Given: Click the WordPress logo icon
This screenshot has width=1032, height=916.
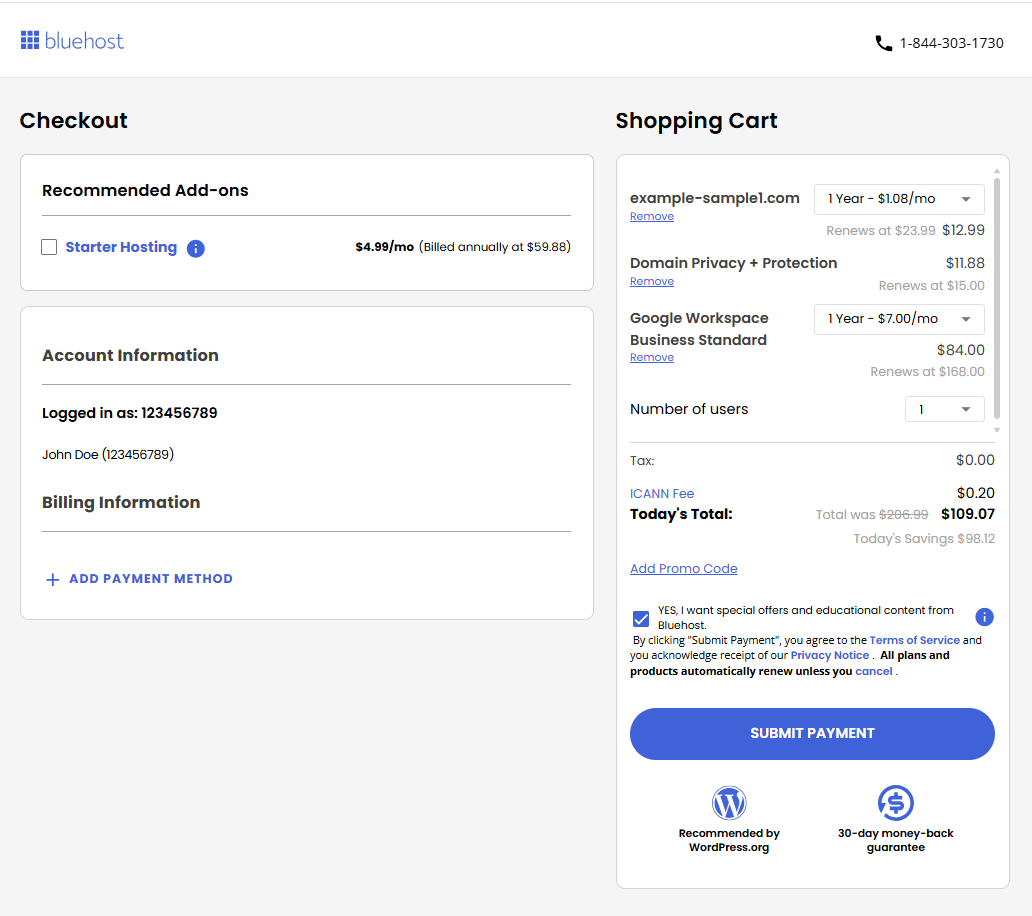Looking at the screenshot, I should 729,802.
